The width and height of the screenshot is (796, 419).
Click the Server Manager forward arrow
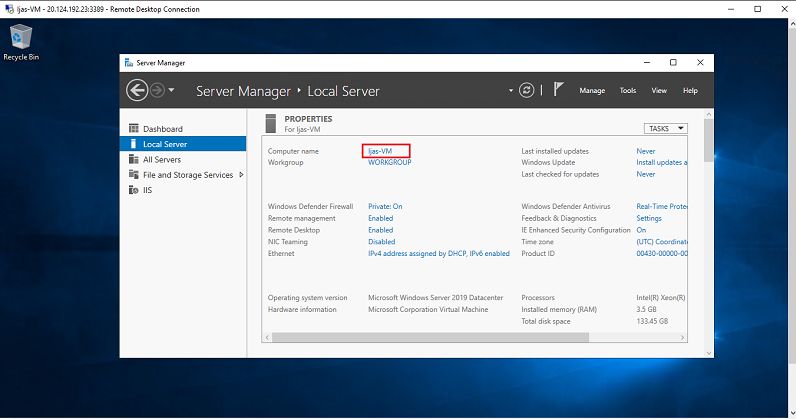[x=158, y=91]
